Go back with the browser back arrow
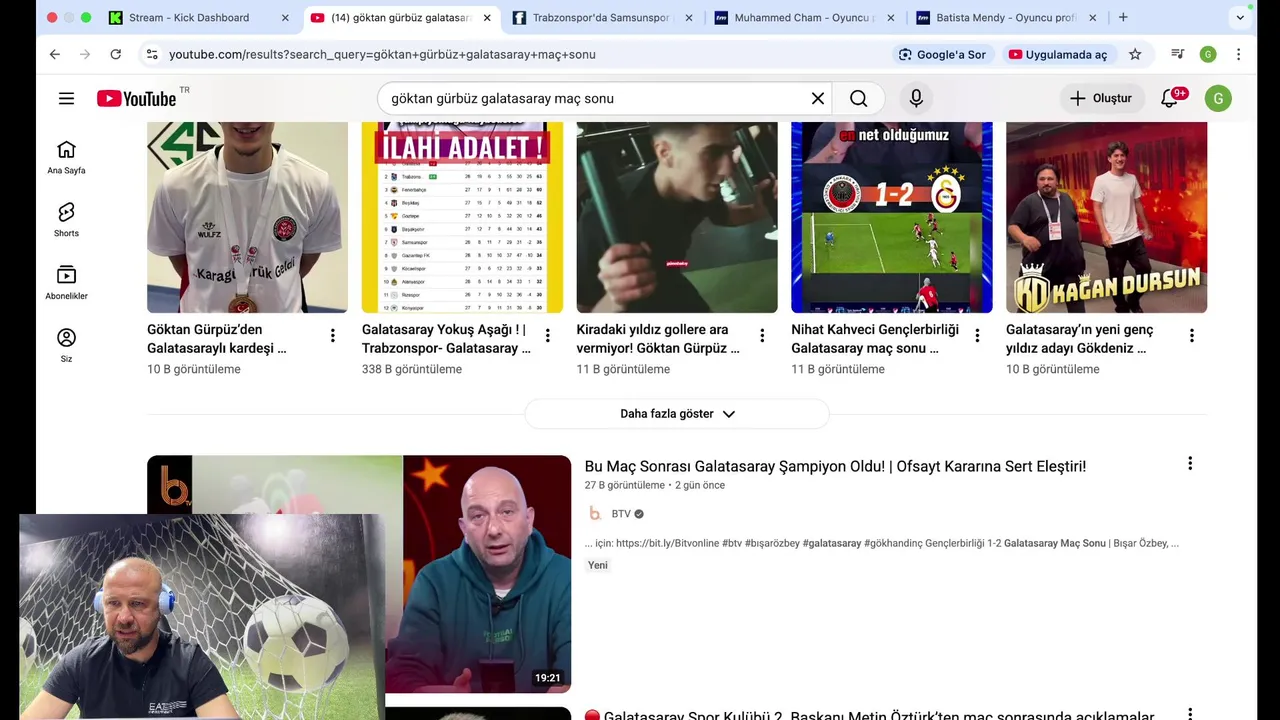 (x=55, y=54)
